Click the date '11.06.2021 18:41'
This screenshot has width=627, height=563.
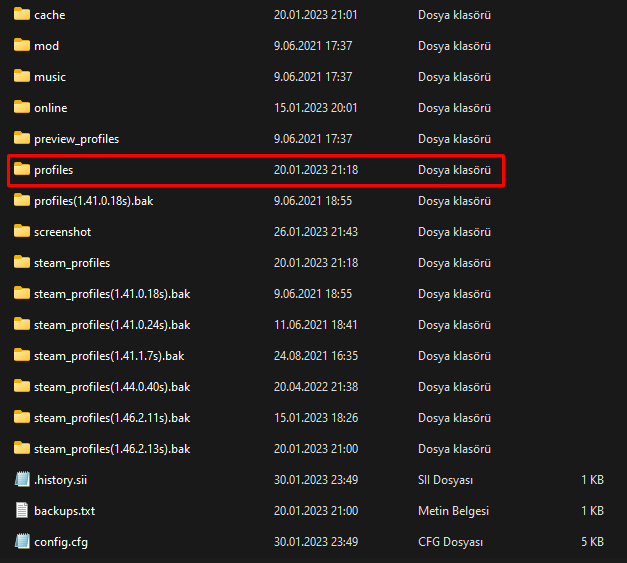[315, 325]
